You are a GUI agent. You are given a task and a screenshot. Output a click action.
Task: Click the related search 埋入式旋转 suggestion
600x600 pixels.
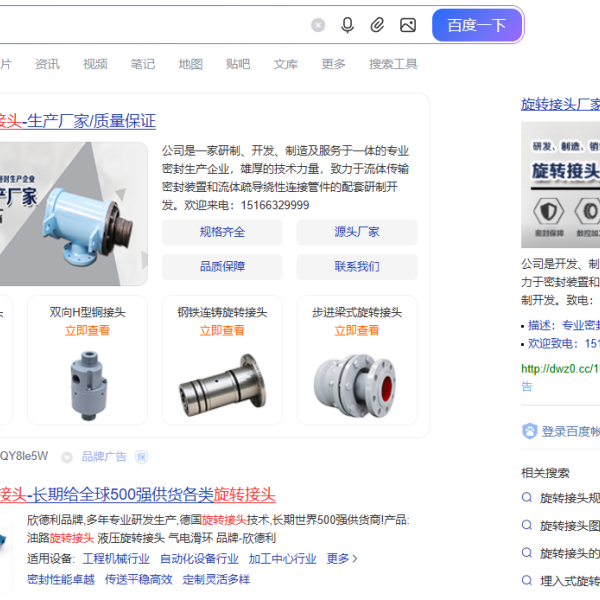tap(570, 582)
